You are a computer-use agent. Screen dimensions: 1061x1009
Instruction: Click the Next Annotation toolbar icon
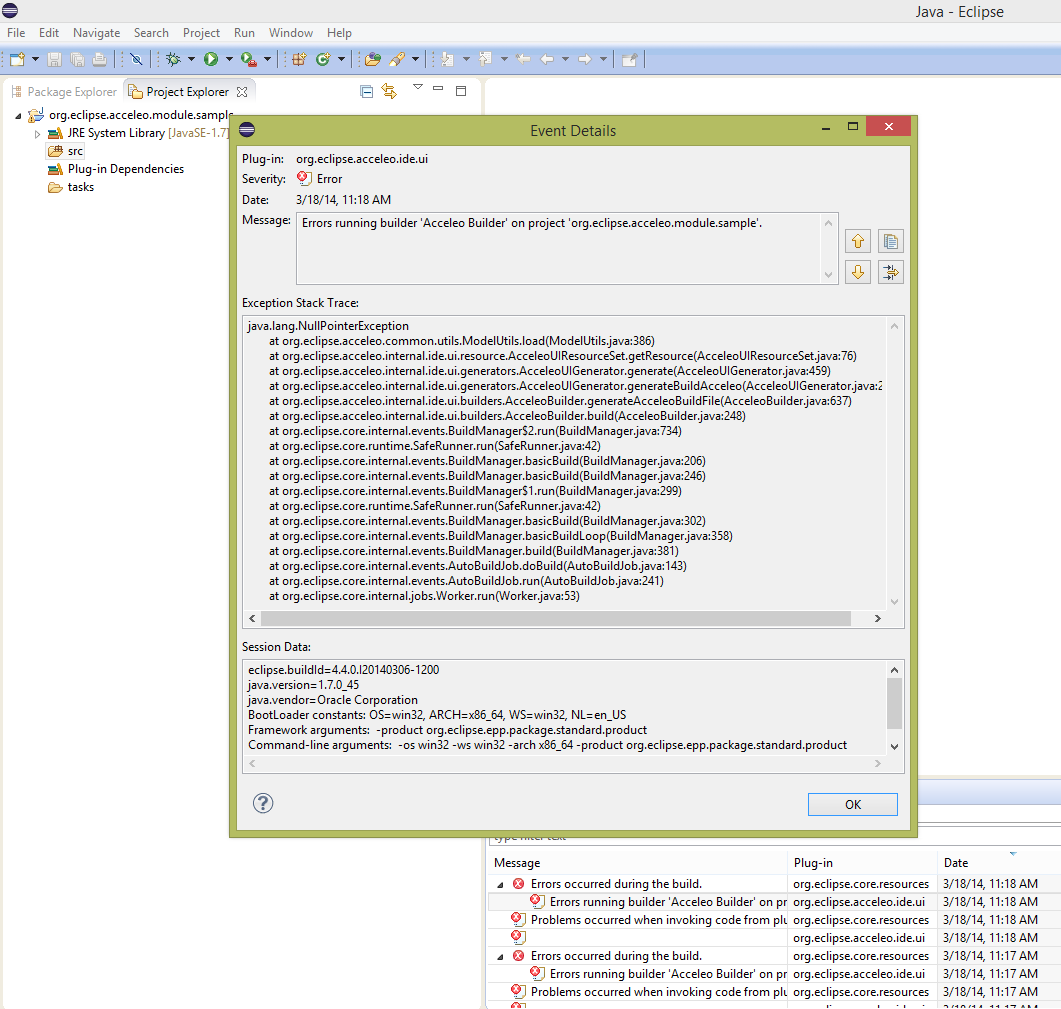(x=447, y=60)
